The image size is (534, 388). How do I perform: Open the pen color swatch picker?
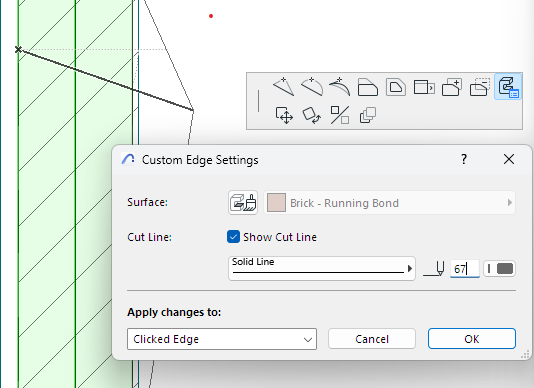(499, 269)
